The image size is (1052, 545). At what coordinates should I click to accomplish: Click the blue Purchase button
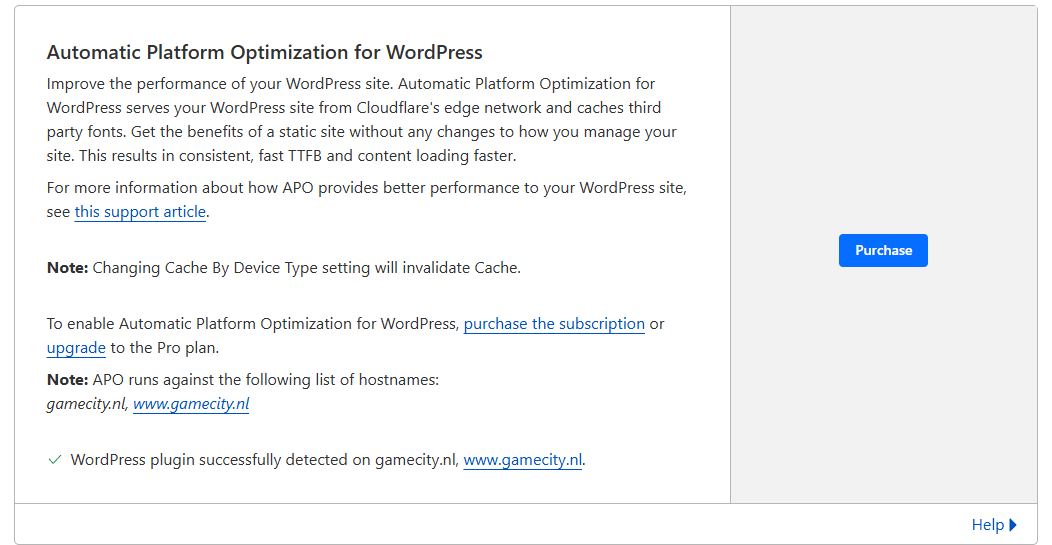[883, 251]
